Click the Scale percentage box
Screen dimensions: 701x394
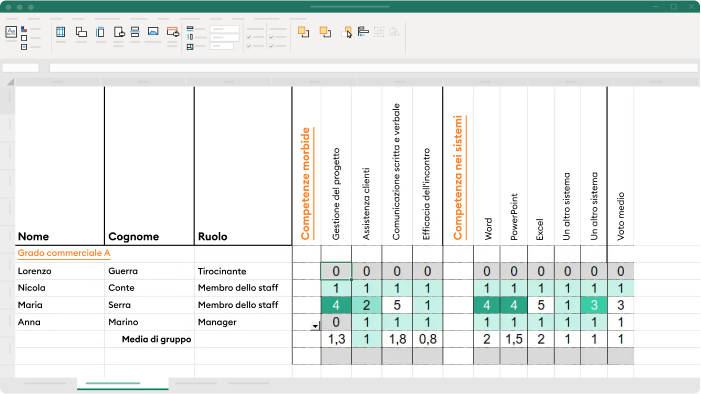coord(222,46)
